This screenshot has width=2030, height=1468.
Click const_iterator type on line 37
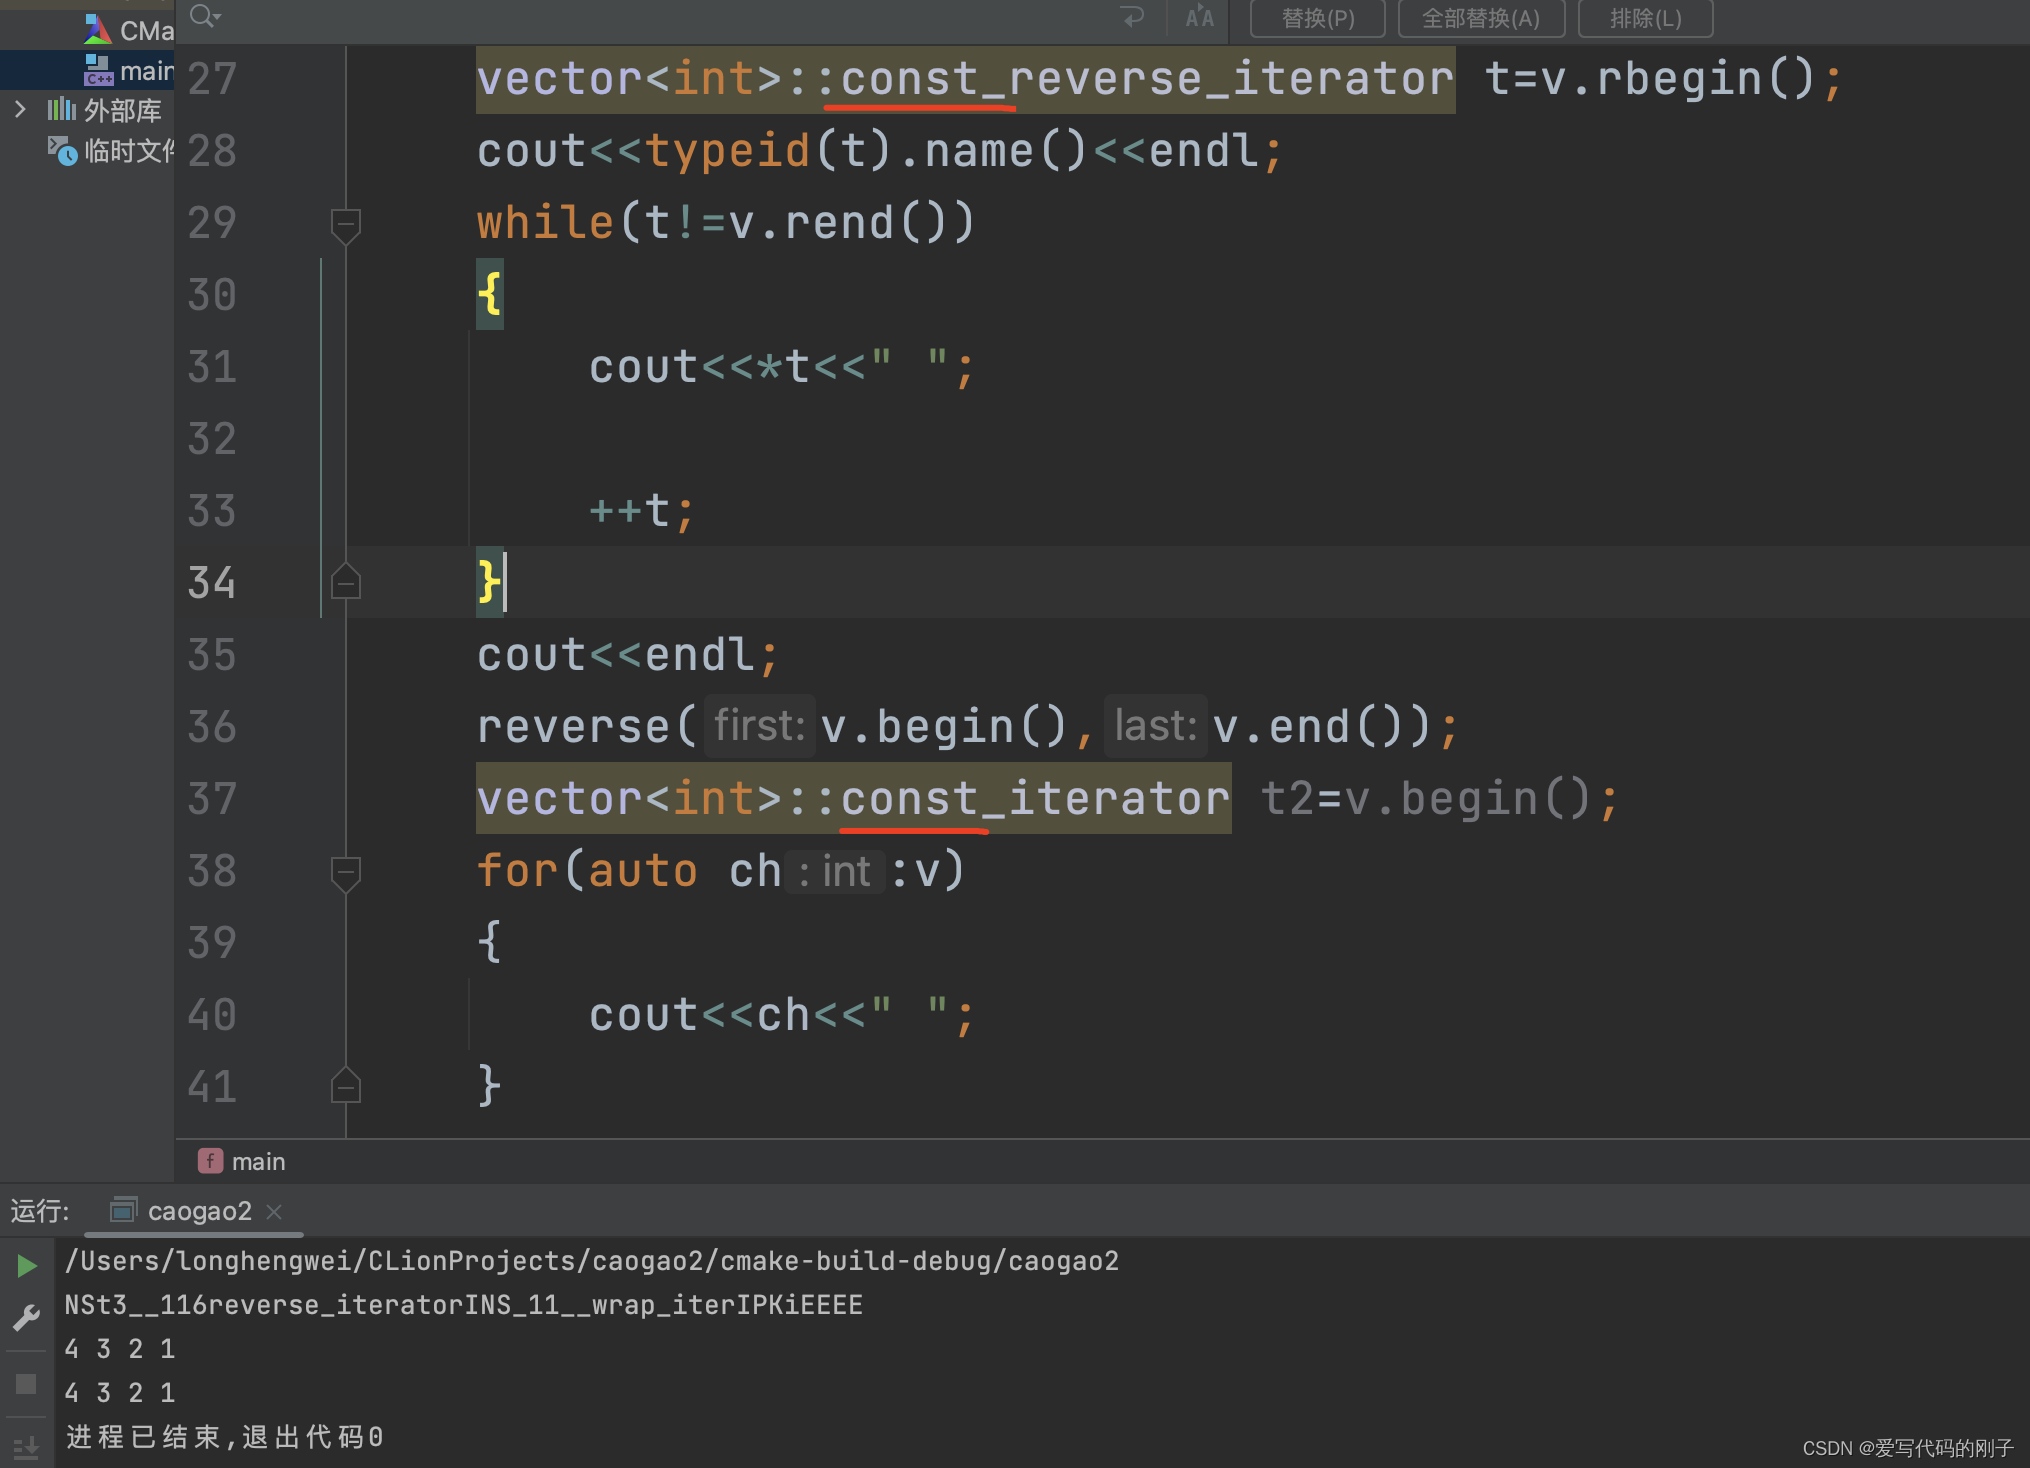[1035, 799]
